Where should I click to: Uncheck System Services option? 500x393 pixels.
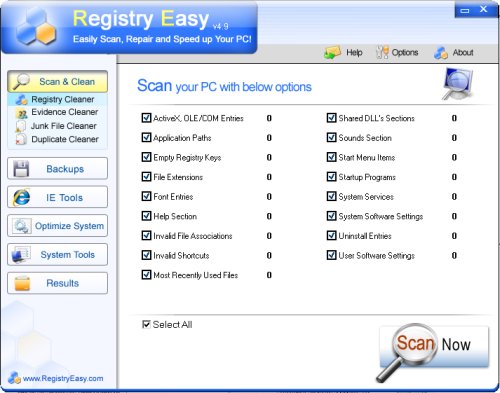pyautogui.click(x=331, y=197)
